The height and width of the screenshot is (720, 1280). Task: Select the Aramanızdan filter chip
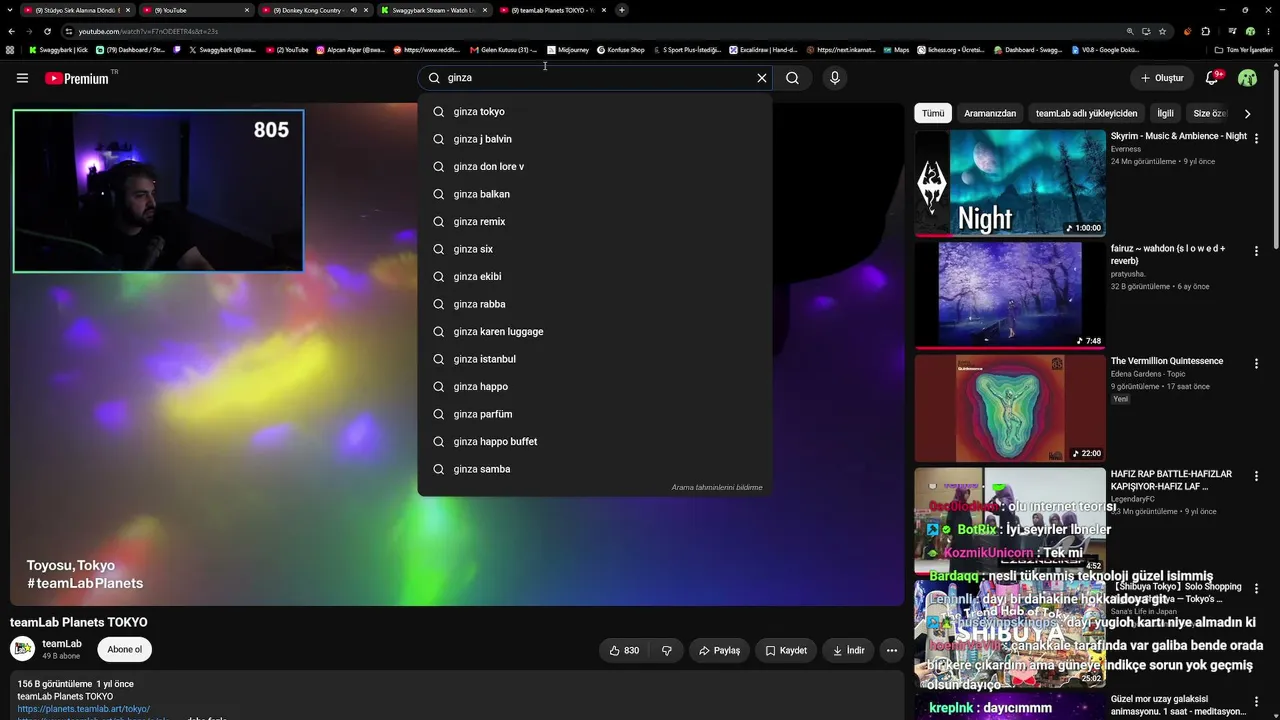tap(990, 114)
